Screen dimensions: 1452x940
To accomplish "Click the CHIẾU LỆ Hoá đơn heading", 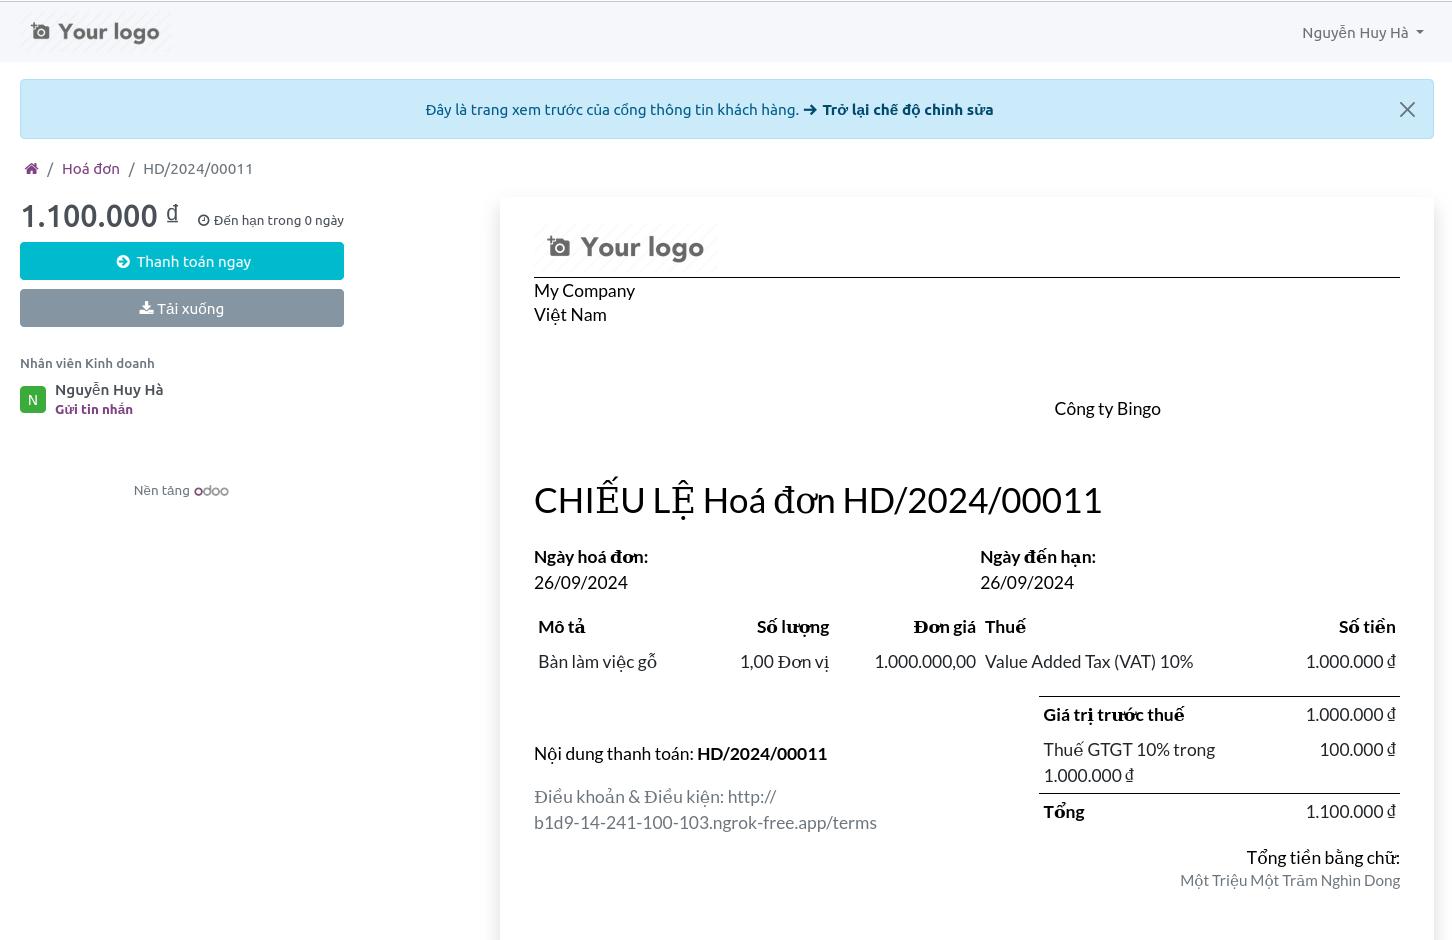I will point(817,500).
